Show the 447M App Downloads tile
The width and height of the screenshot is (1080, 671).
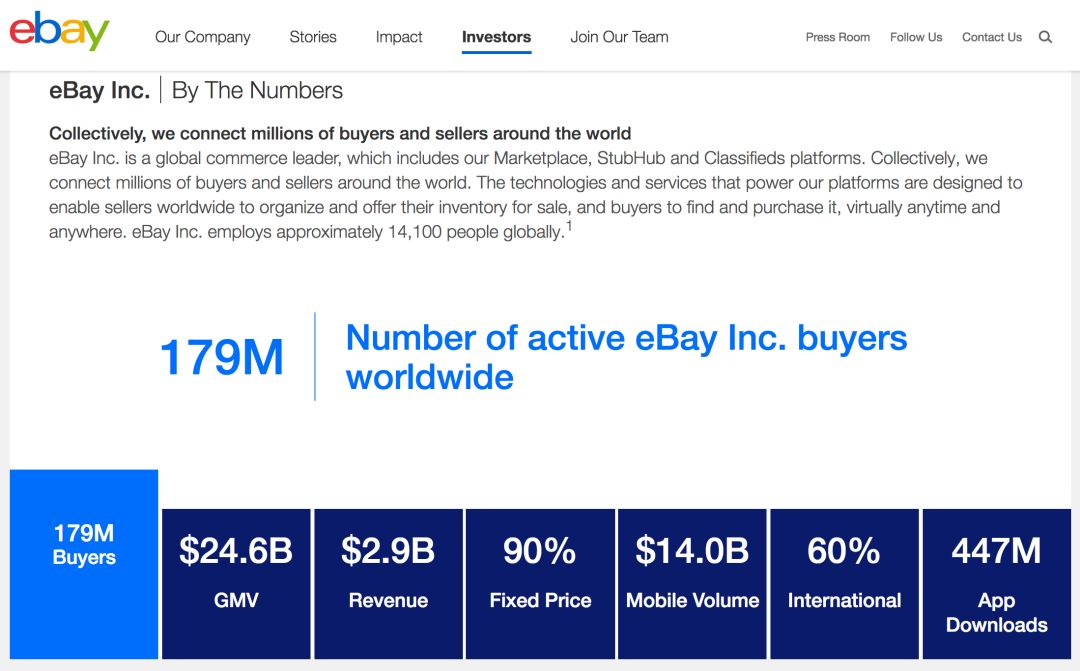tap(997, 584)
